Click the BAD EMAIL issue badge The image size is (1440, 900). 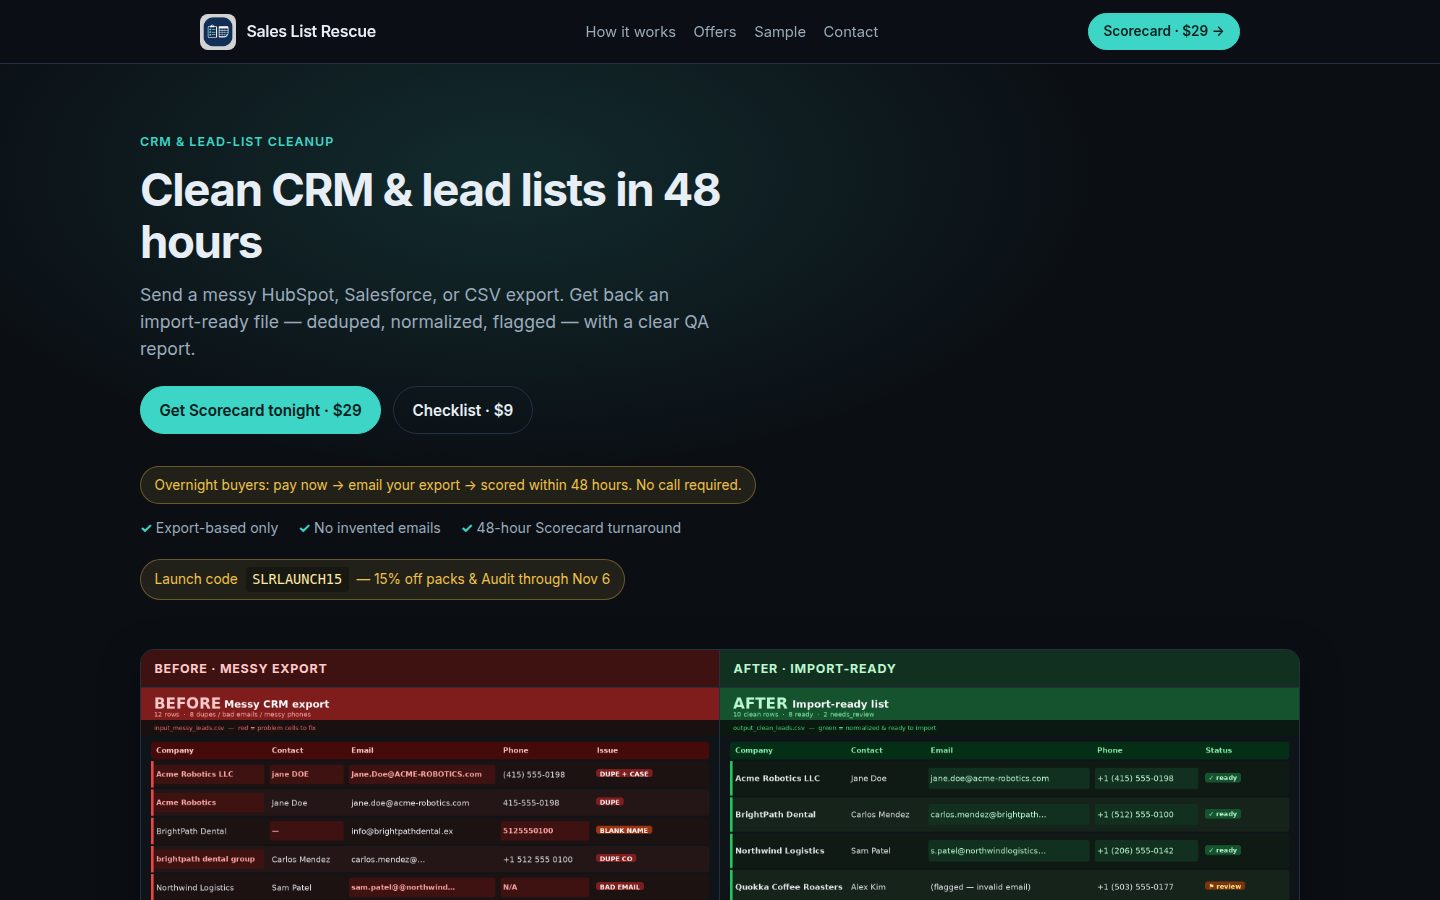(x=620, y=887)
